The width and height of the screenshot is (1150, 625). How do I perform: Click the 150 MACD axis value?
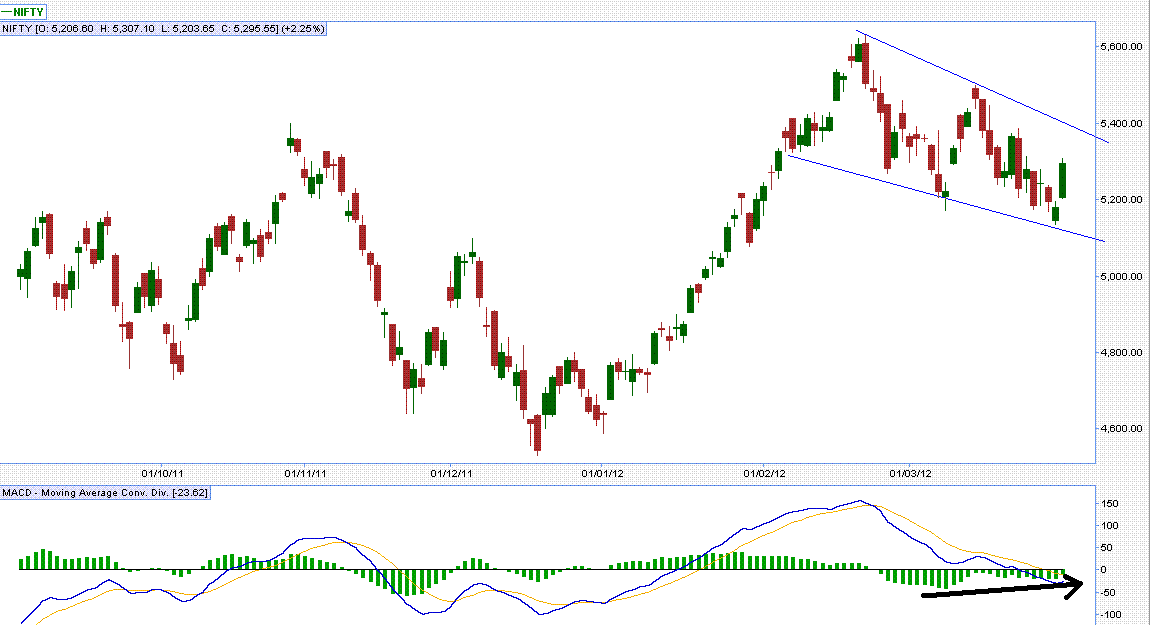tap(1110, 503)
